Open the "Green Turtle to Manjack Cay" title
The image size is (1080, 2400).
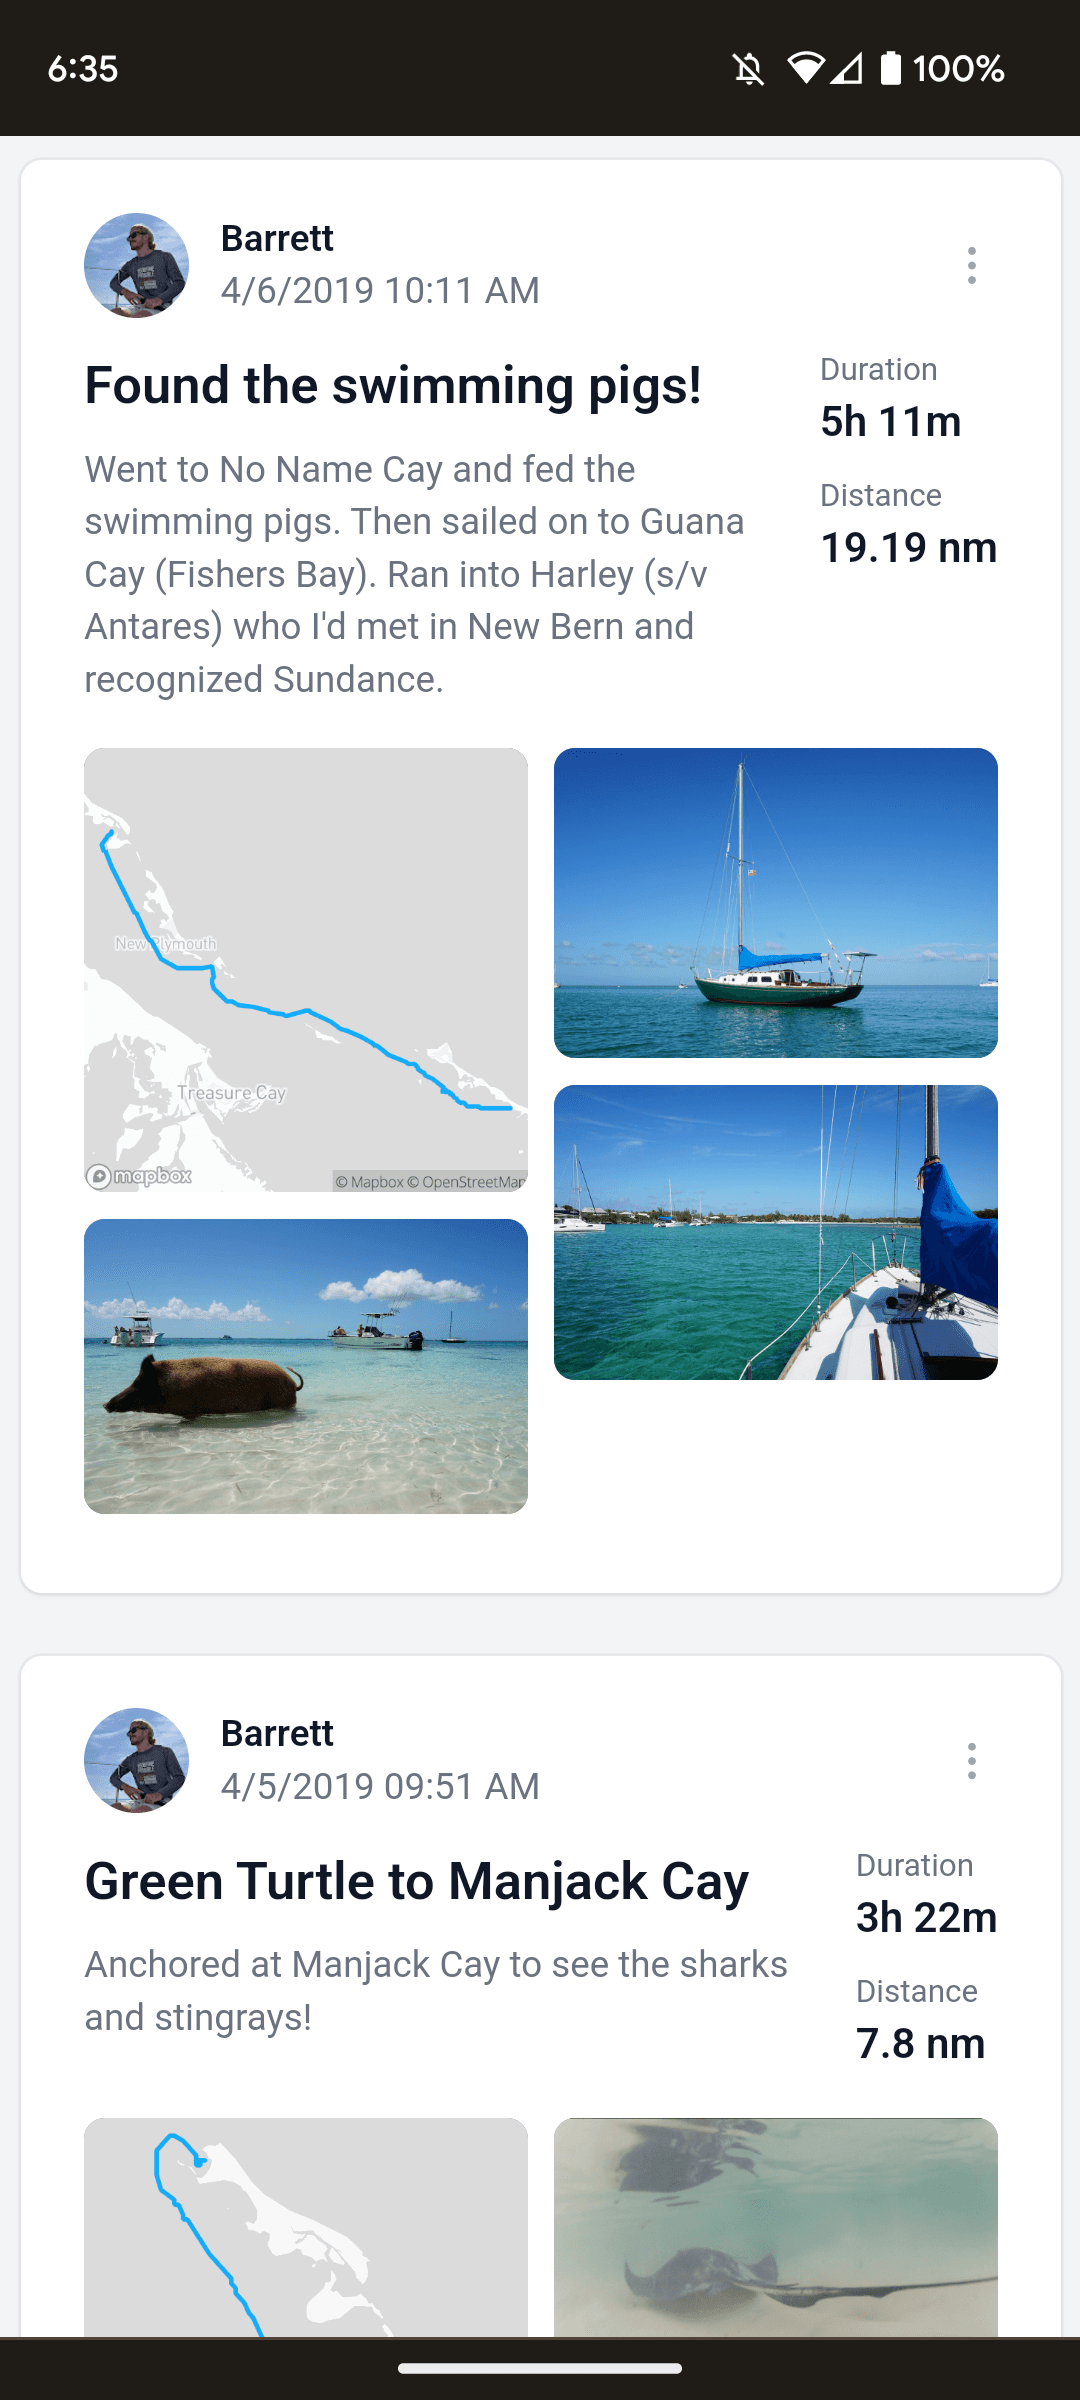coord(416,1882)
